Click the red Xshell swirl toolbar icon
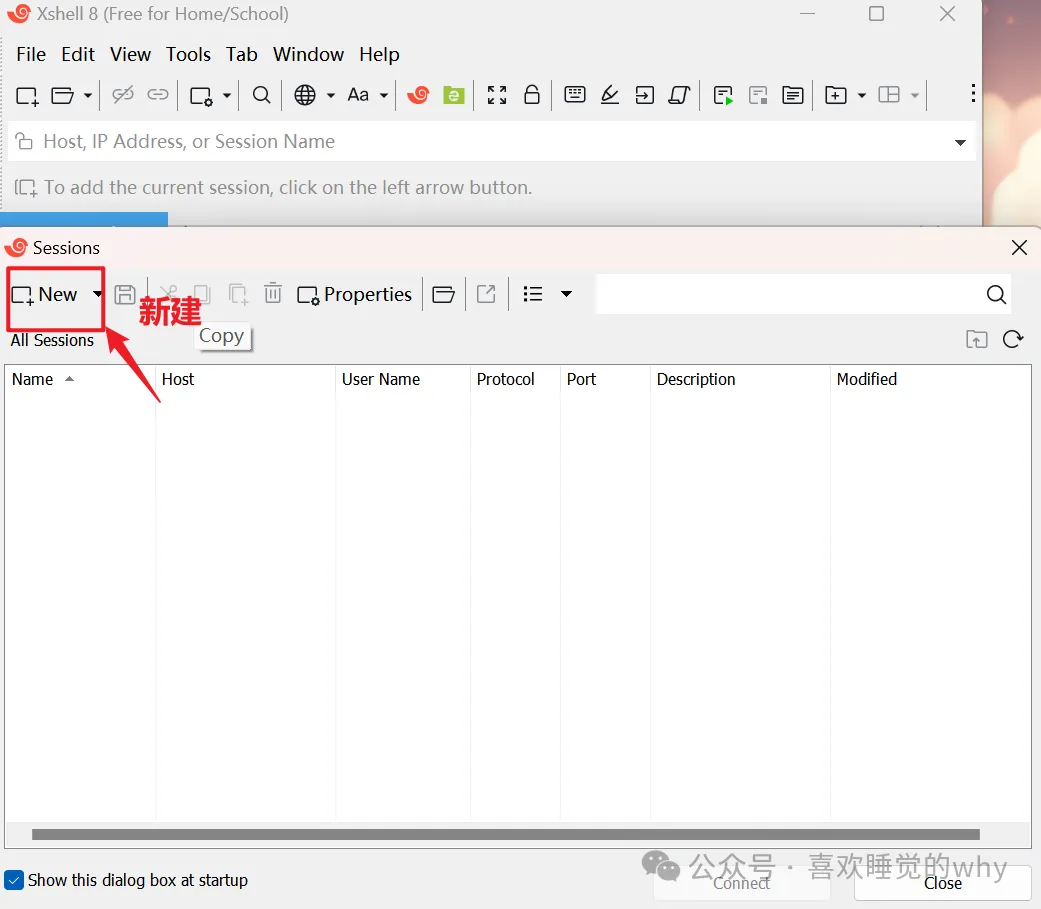 coord(418,95)
